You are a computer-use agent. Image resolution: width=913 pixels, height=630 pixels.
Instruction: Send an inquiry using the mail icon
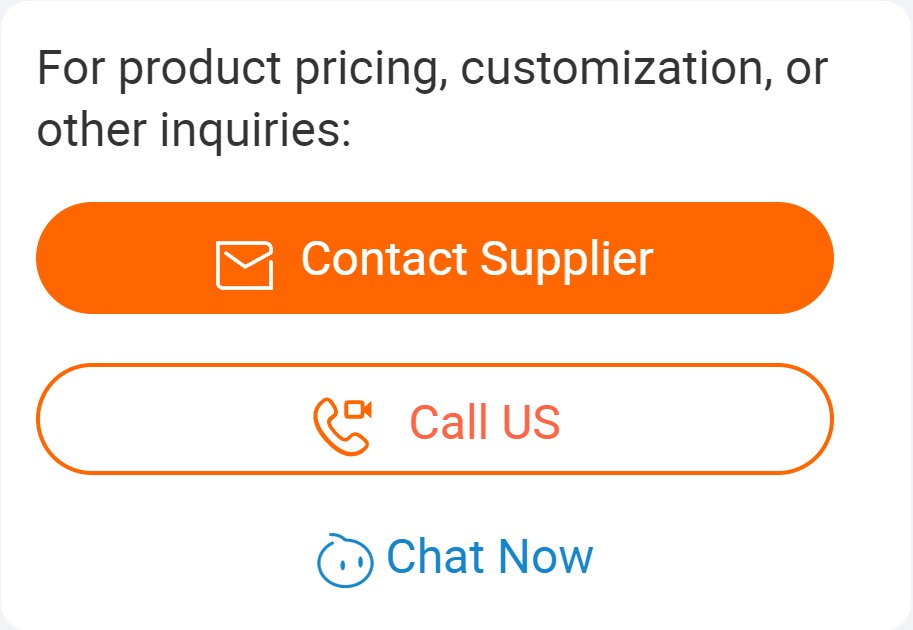coord(244,266)
